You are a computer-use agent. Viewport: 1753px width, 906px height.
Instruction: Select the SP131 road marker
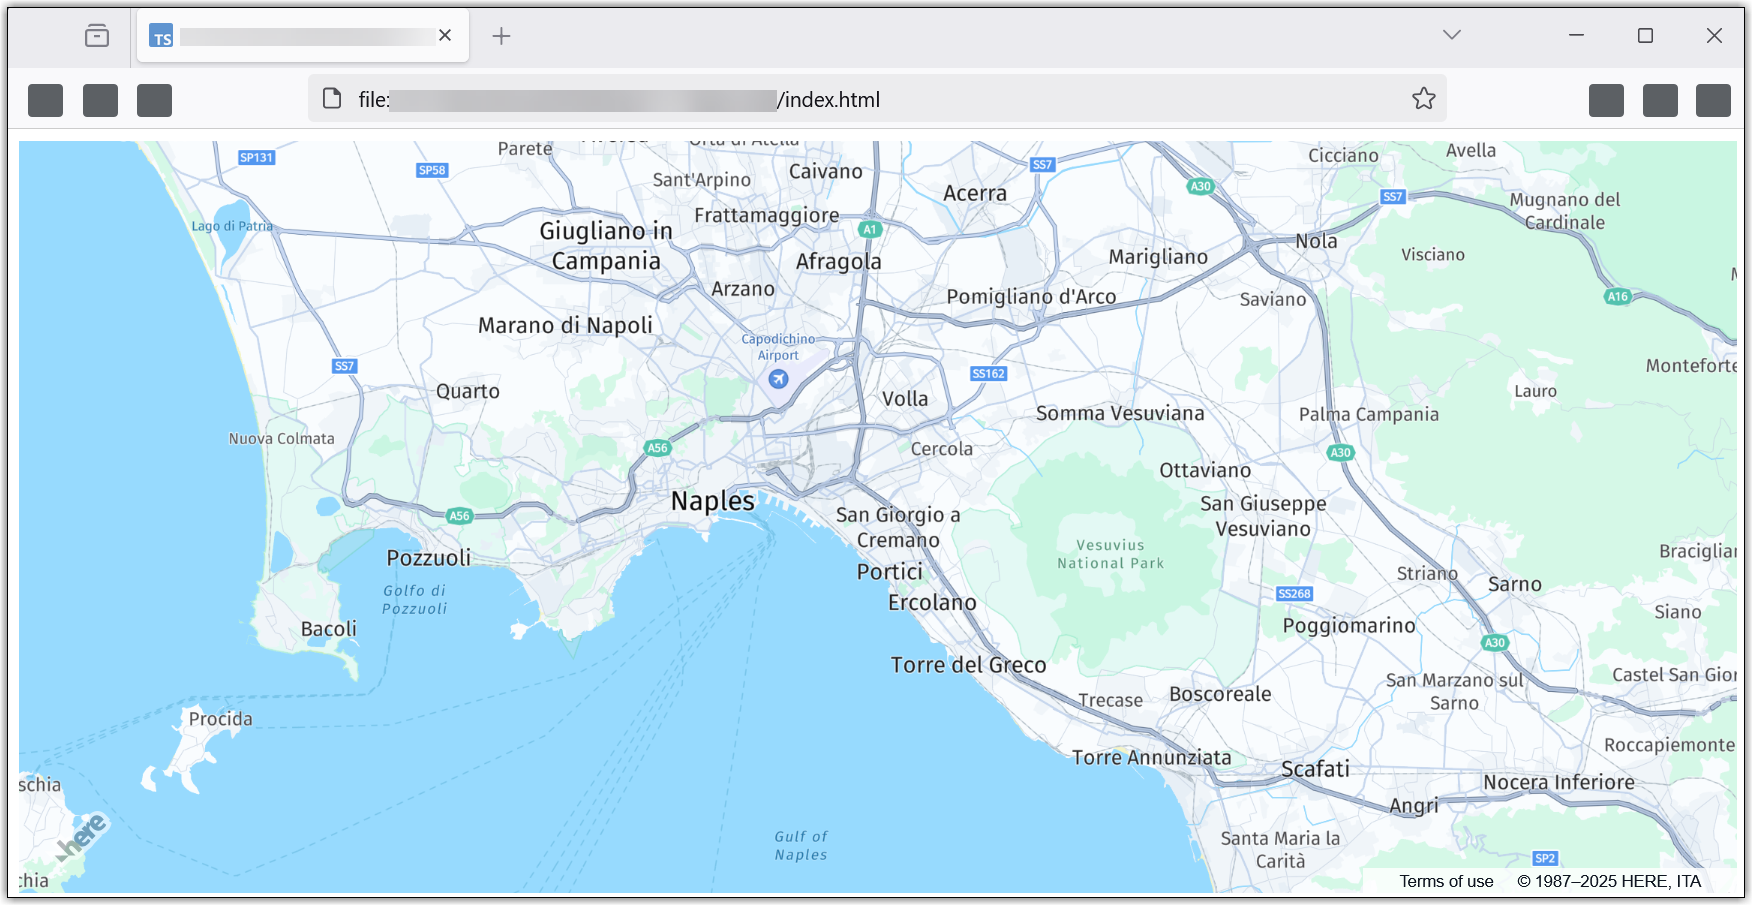point(256,157)
